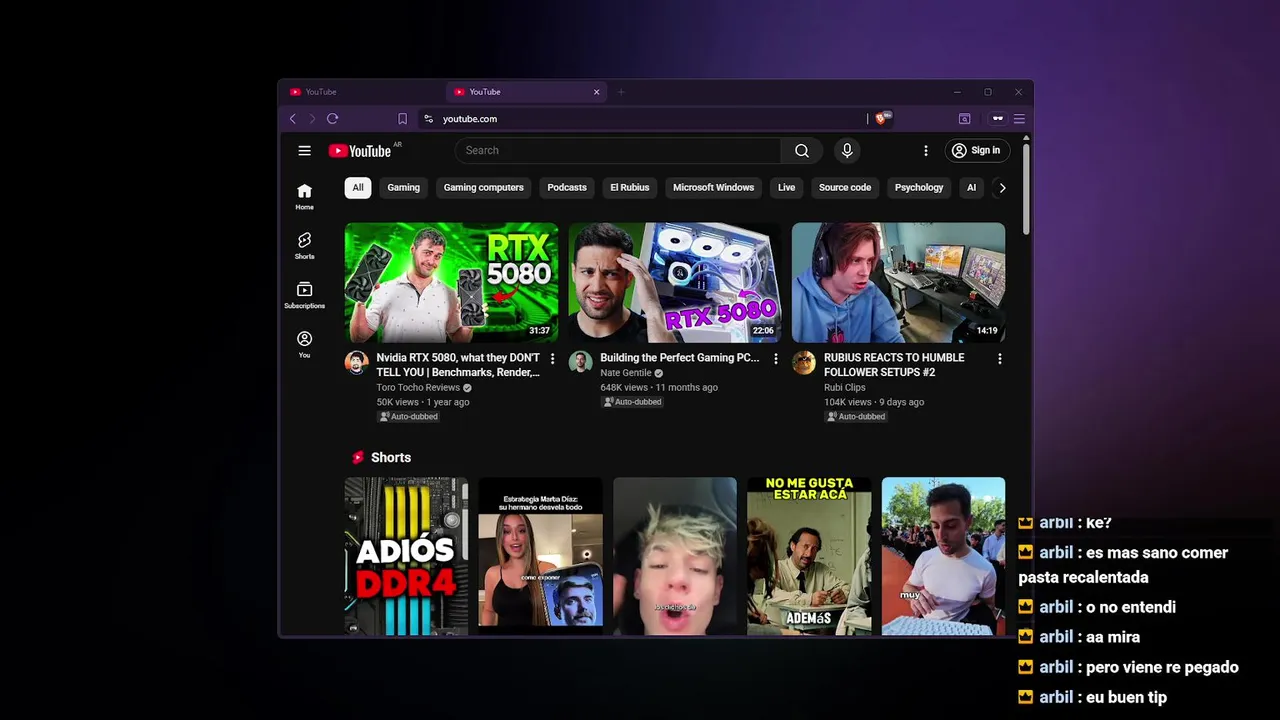Select the Psychology filter chip
This screenshot has height=720, width=1280.
pyautogui.click(x=919, y=188)
